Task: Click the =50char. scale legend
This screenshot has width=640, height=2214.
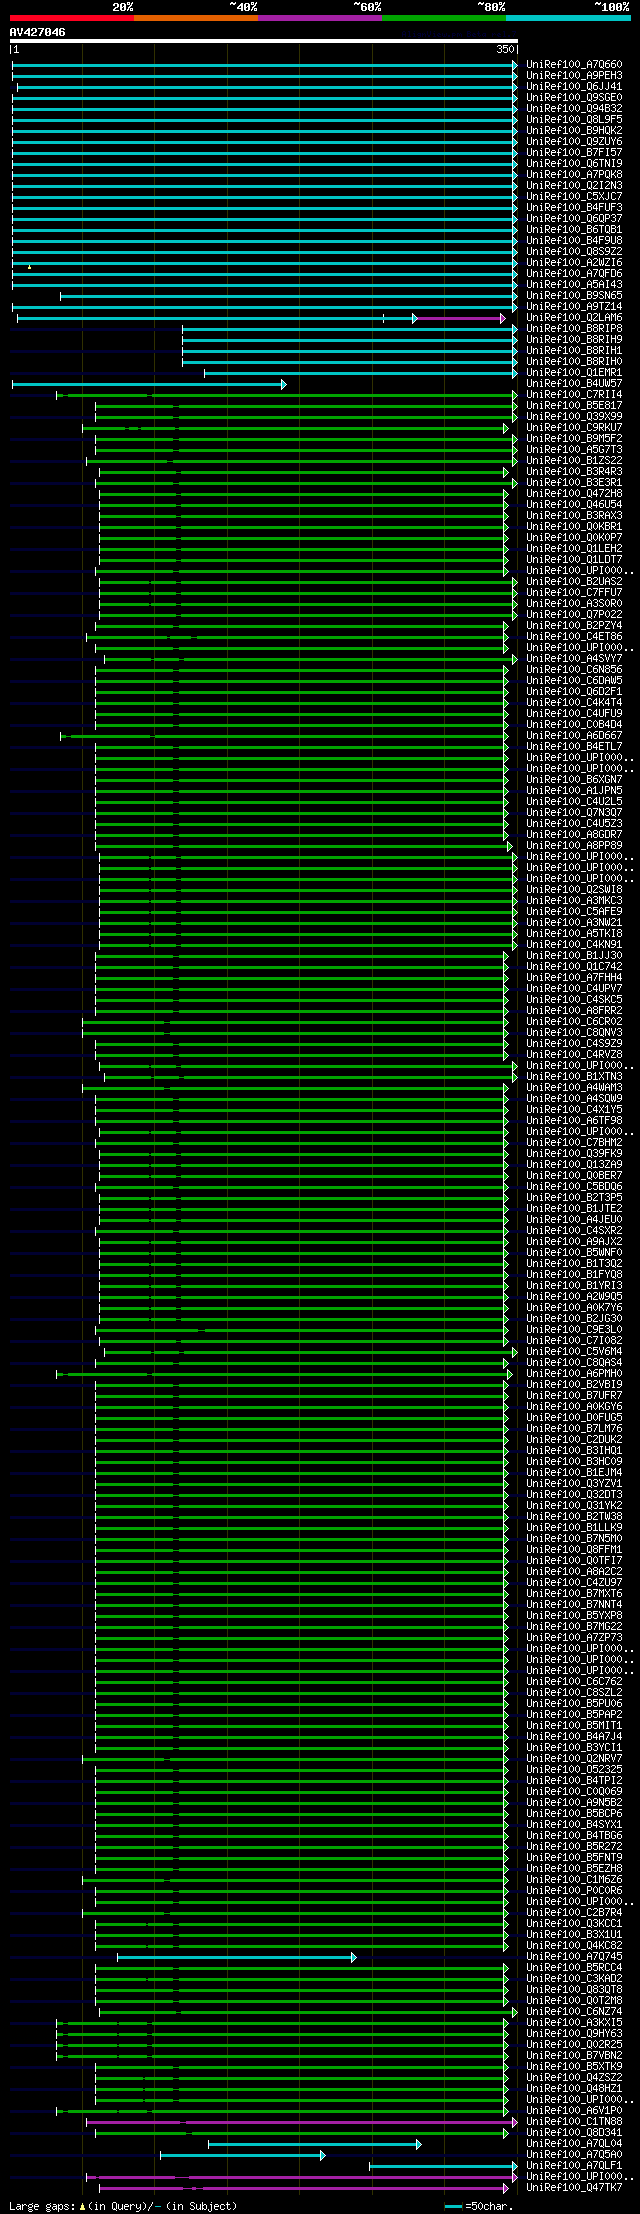Action: (478, 2206)
